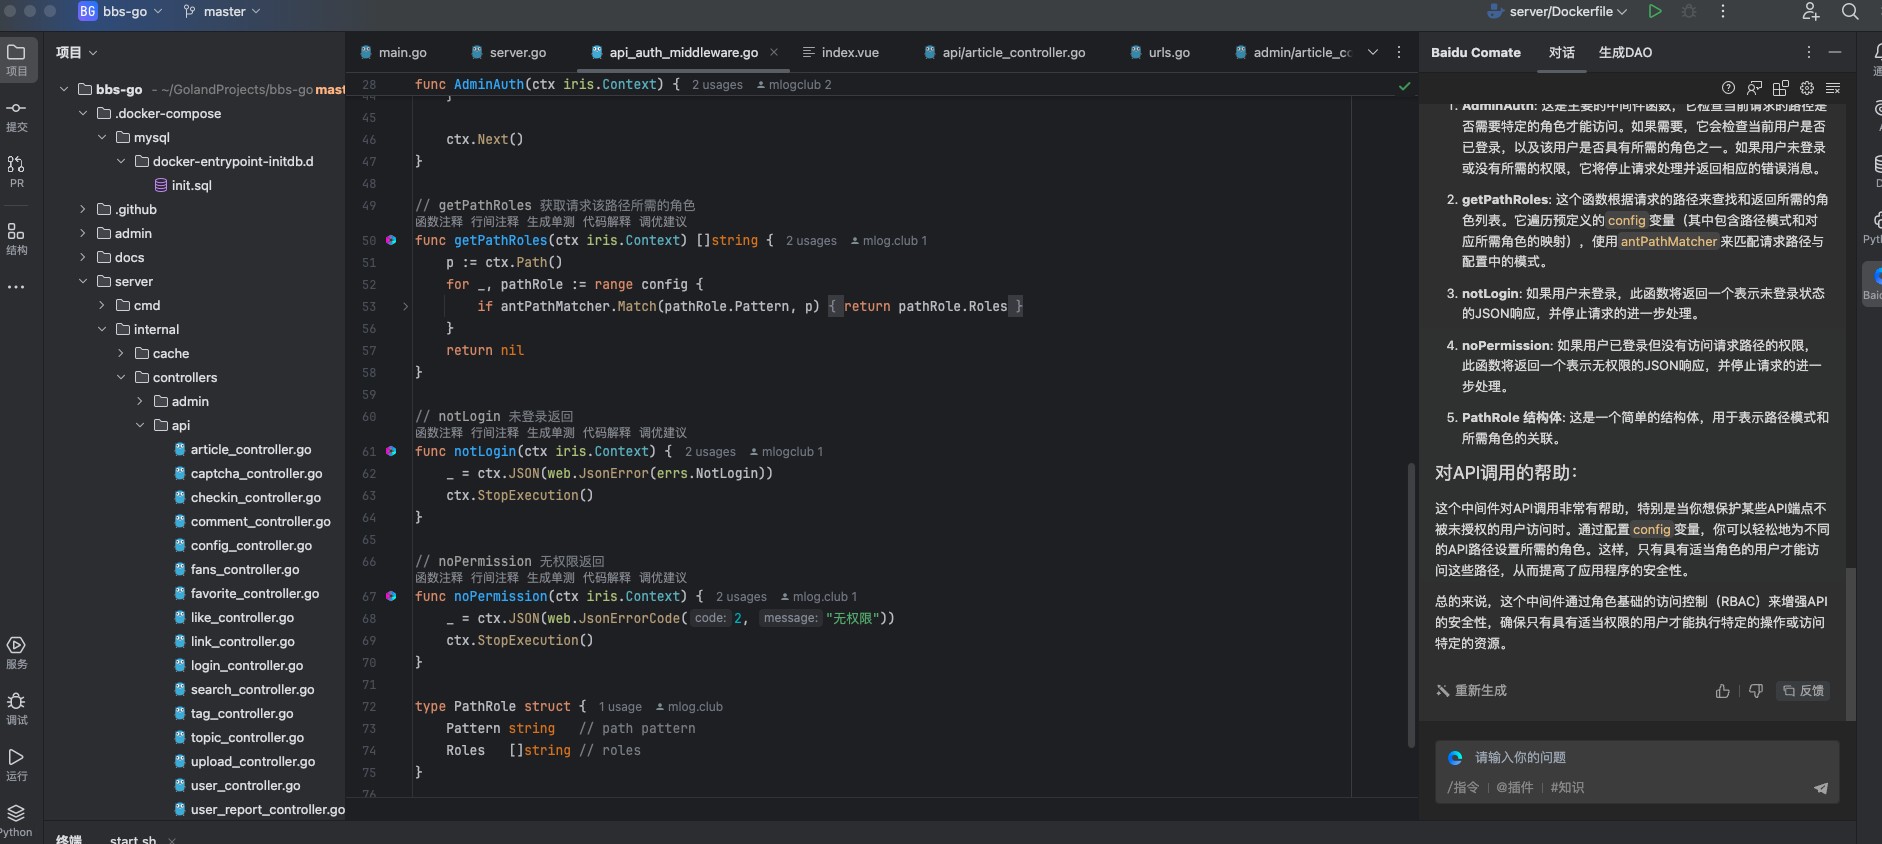Hide the Baidu Comate panel
The width and height of the screenshot is (1882, 844).
click(1835, 52)
